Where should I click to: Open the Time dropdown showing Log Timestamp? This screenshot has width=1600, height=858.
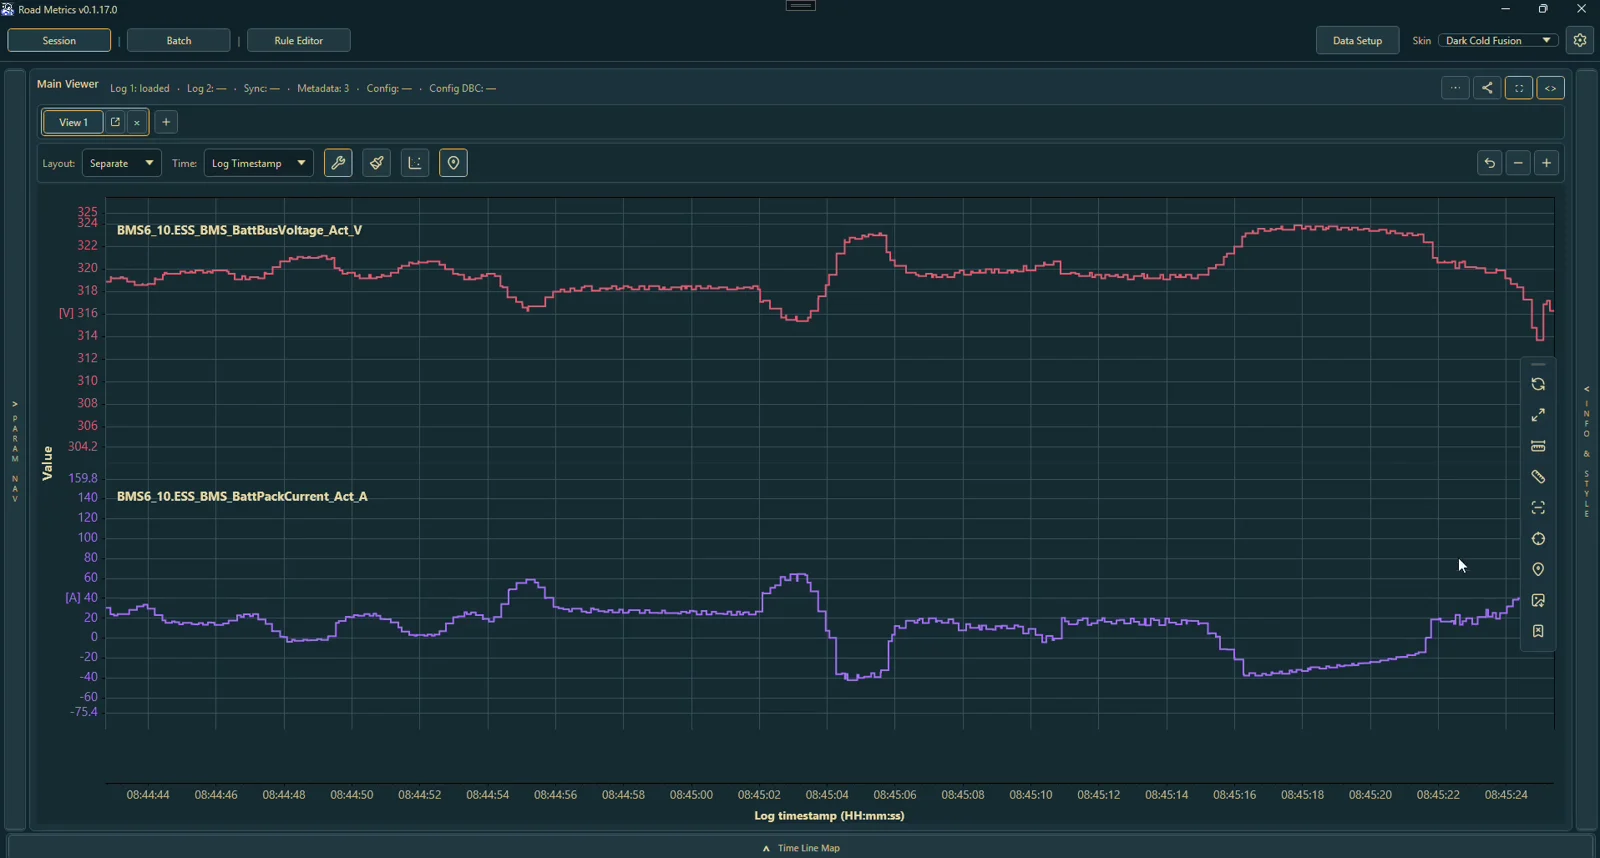pos(259,163)
